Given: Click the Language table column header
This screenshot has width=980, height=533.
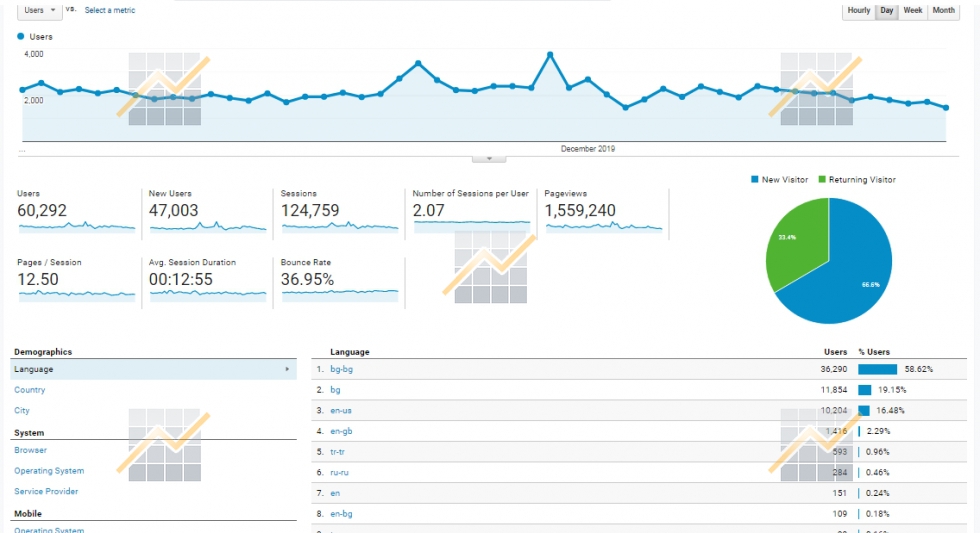Looking at the screenshot, I should (349, 352).
